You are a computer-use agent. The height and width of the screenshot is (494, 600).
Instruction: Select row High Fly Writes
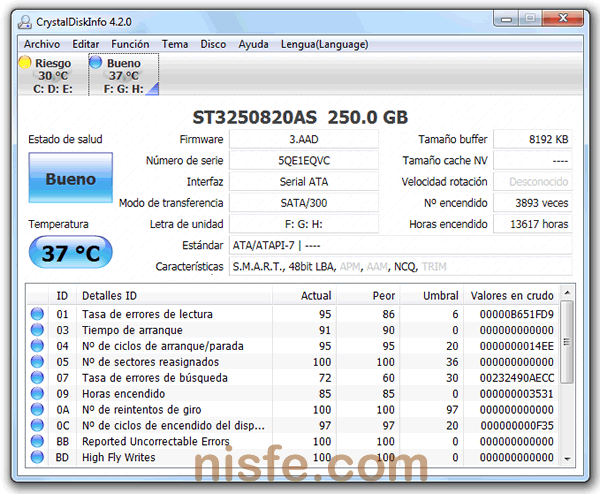point(293,457)
